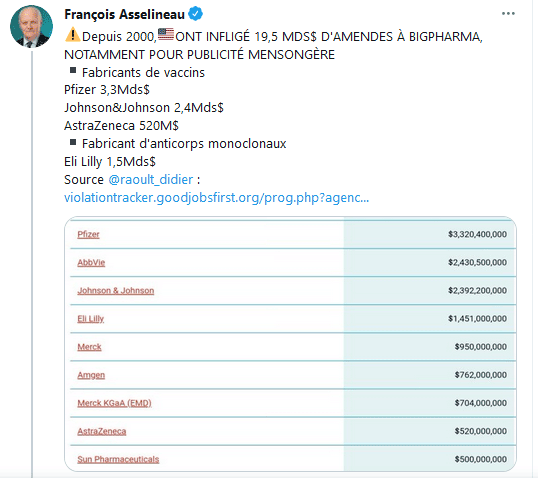The height and width of the screenshot is (478, 538).
Task: Click the US flag emoji
Action: [166, 34]
